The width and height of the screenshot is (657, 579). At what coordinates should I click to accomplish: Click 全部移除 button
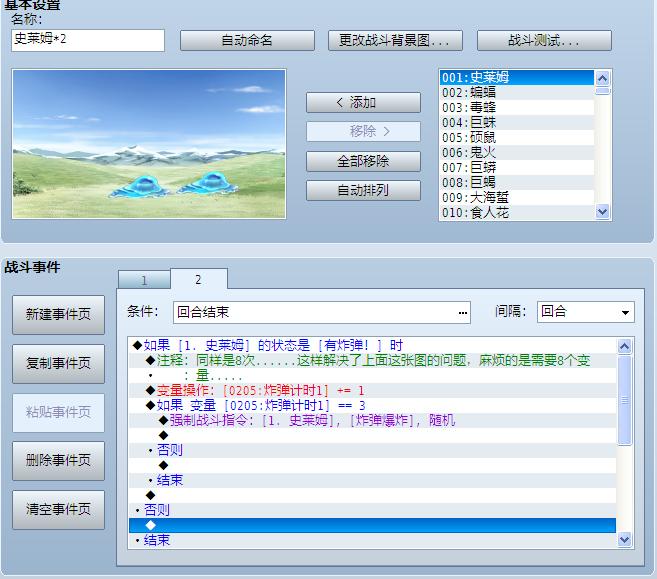[x=363, y=161]
